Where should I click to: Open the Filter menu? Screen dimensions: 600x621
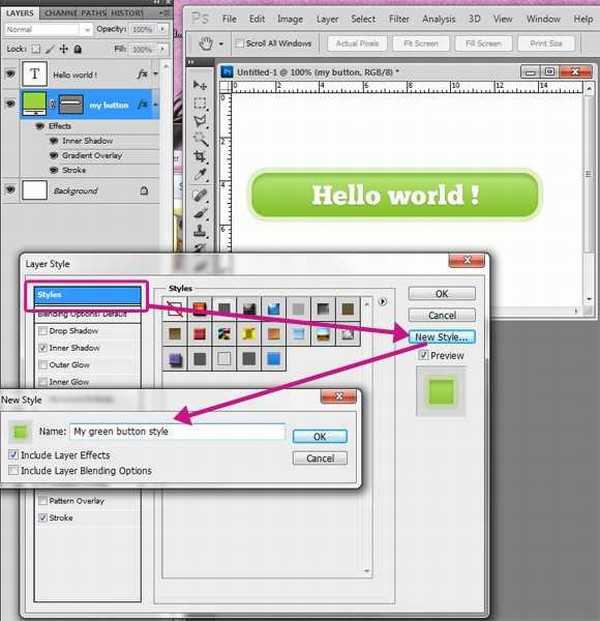398,19
